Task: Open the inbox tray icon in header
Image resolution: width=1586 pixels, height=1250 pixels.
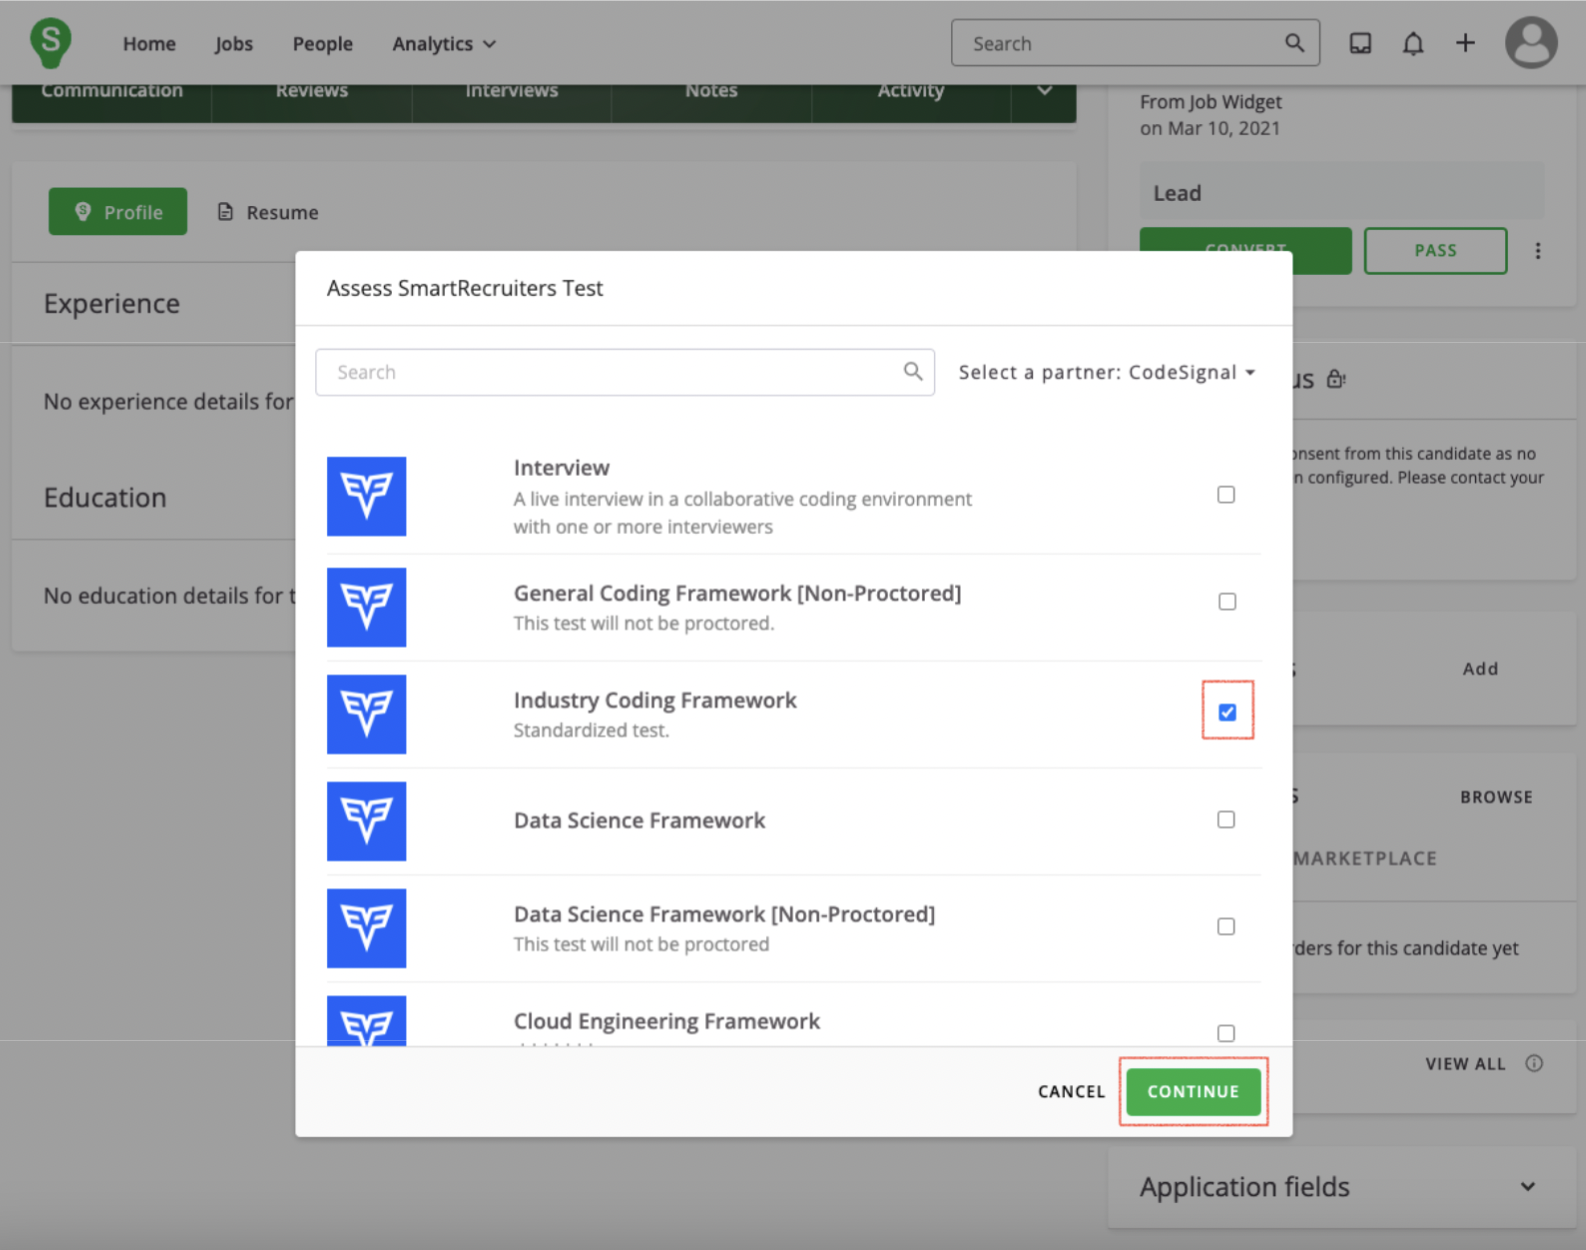Action: click(x=1360, y=43)
